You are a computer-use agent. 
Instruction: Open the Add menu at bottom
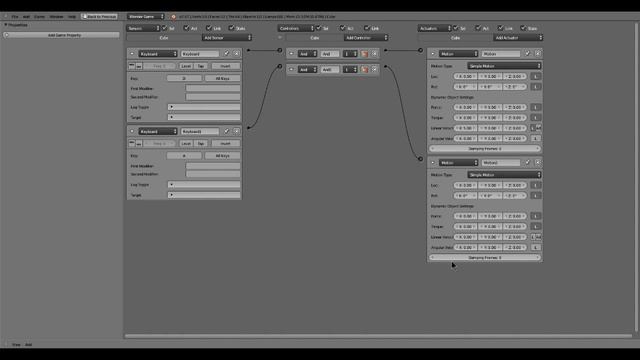28,344
